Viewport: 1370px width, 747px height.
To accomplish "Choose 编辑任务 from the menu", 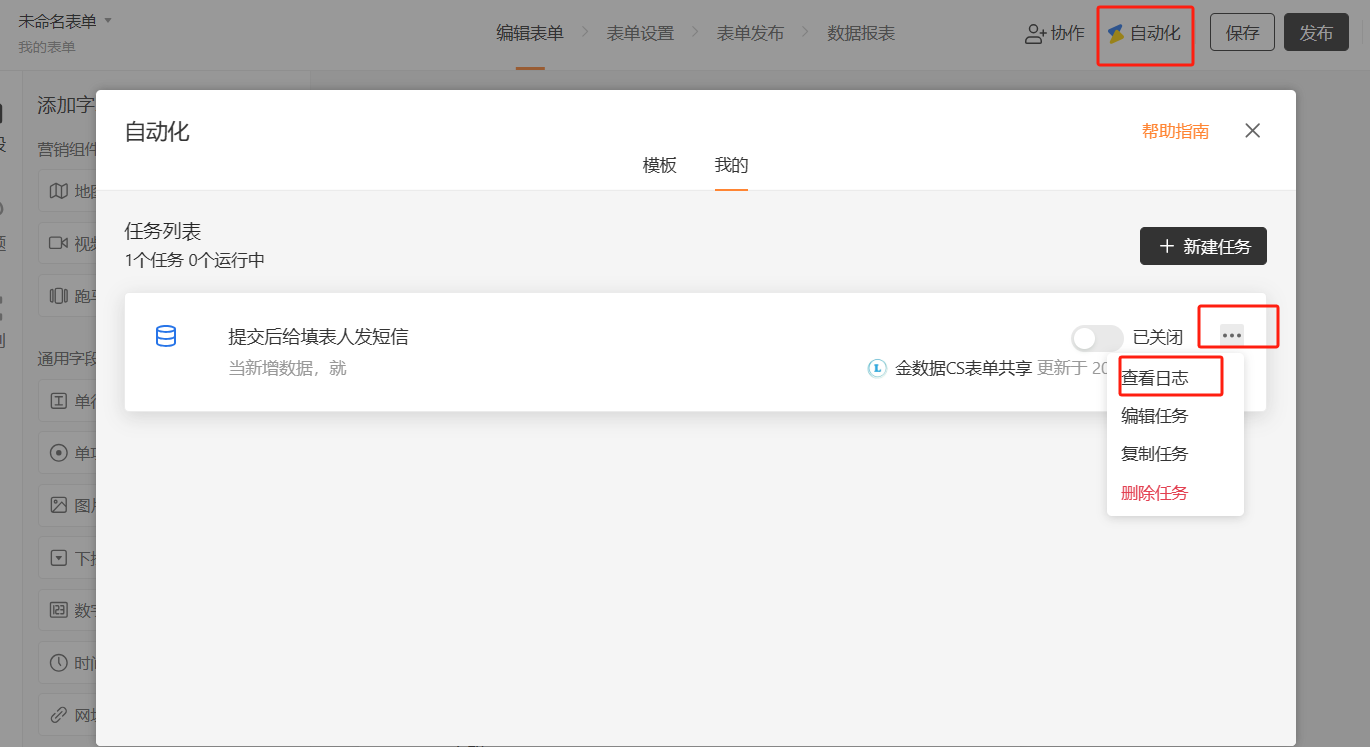I will pyautogui.click(x=1155, y=416).
